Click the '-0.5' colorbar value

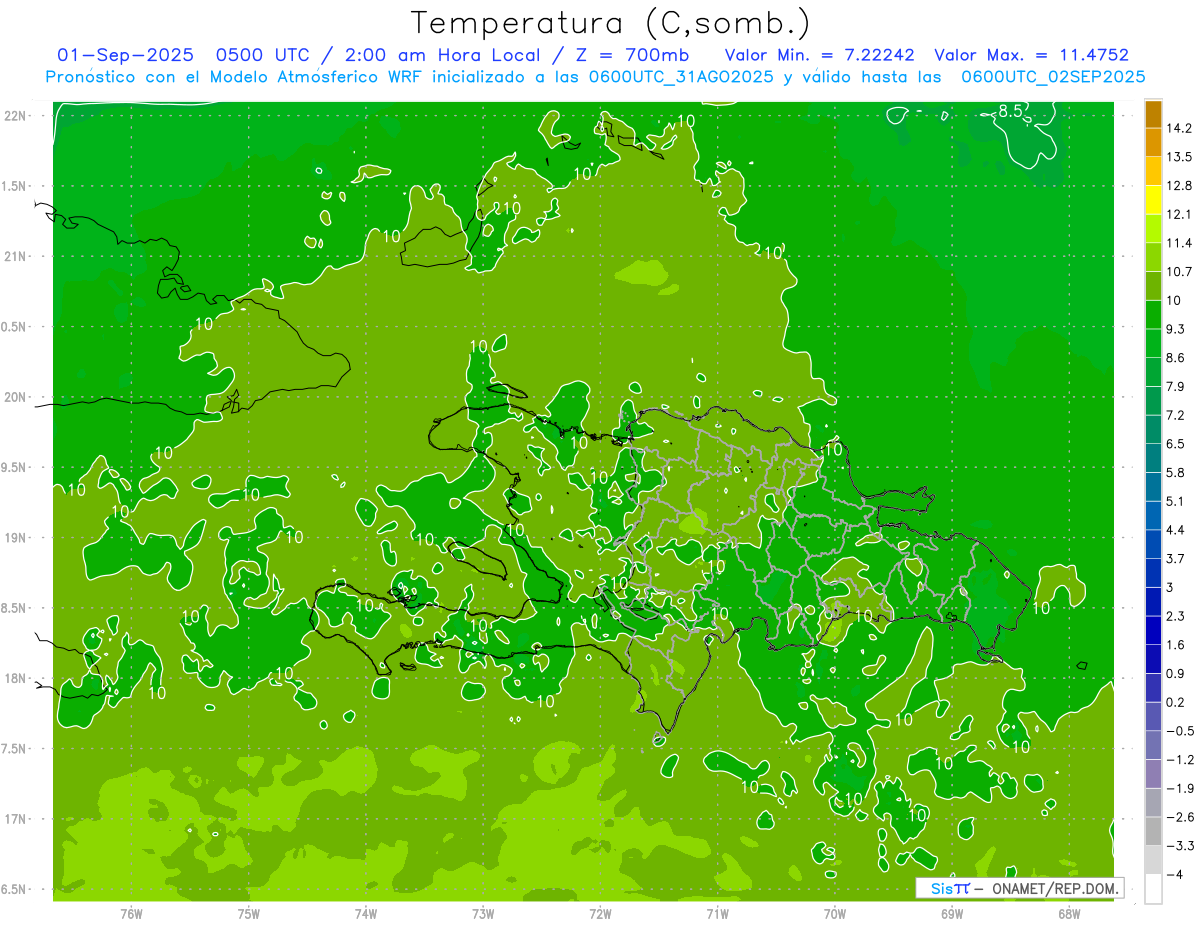click(1180, 731)
